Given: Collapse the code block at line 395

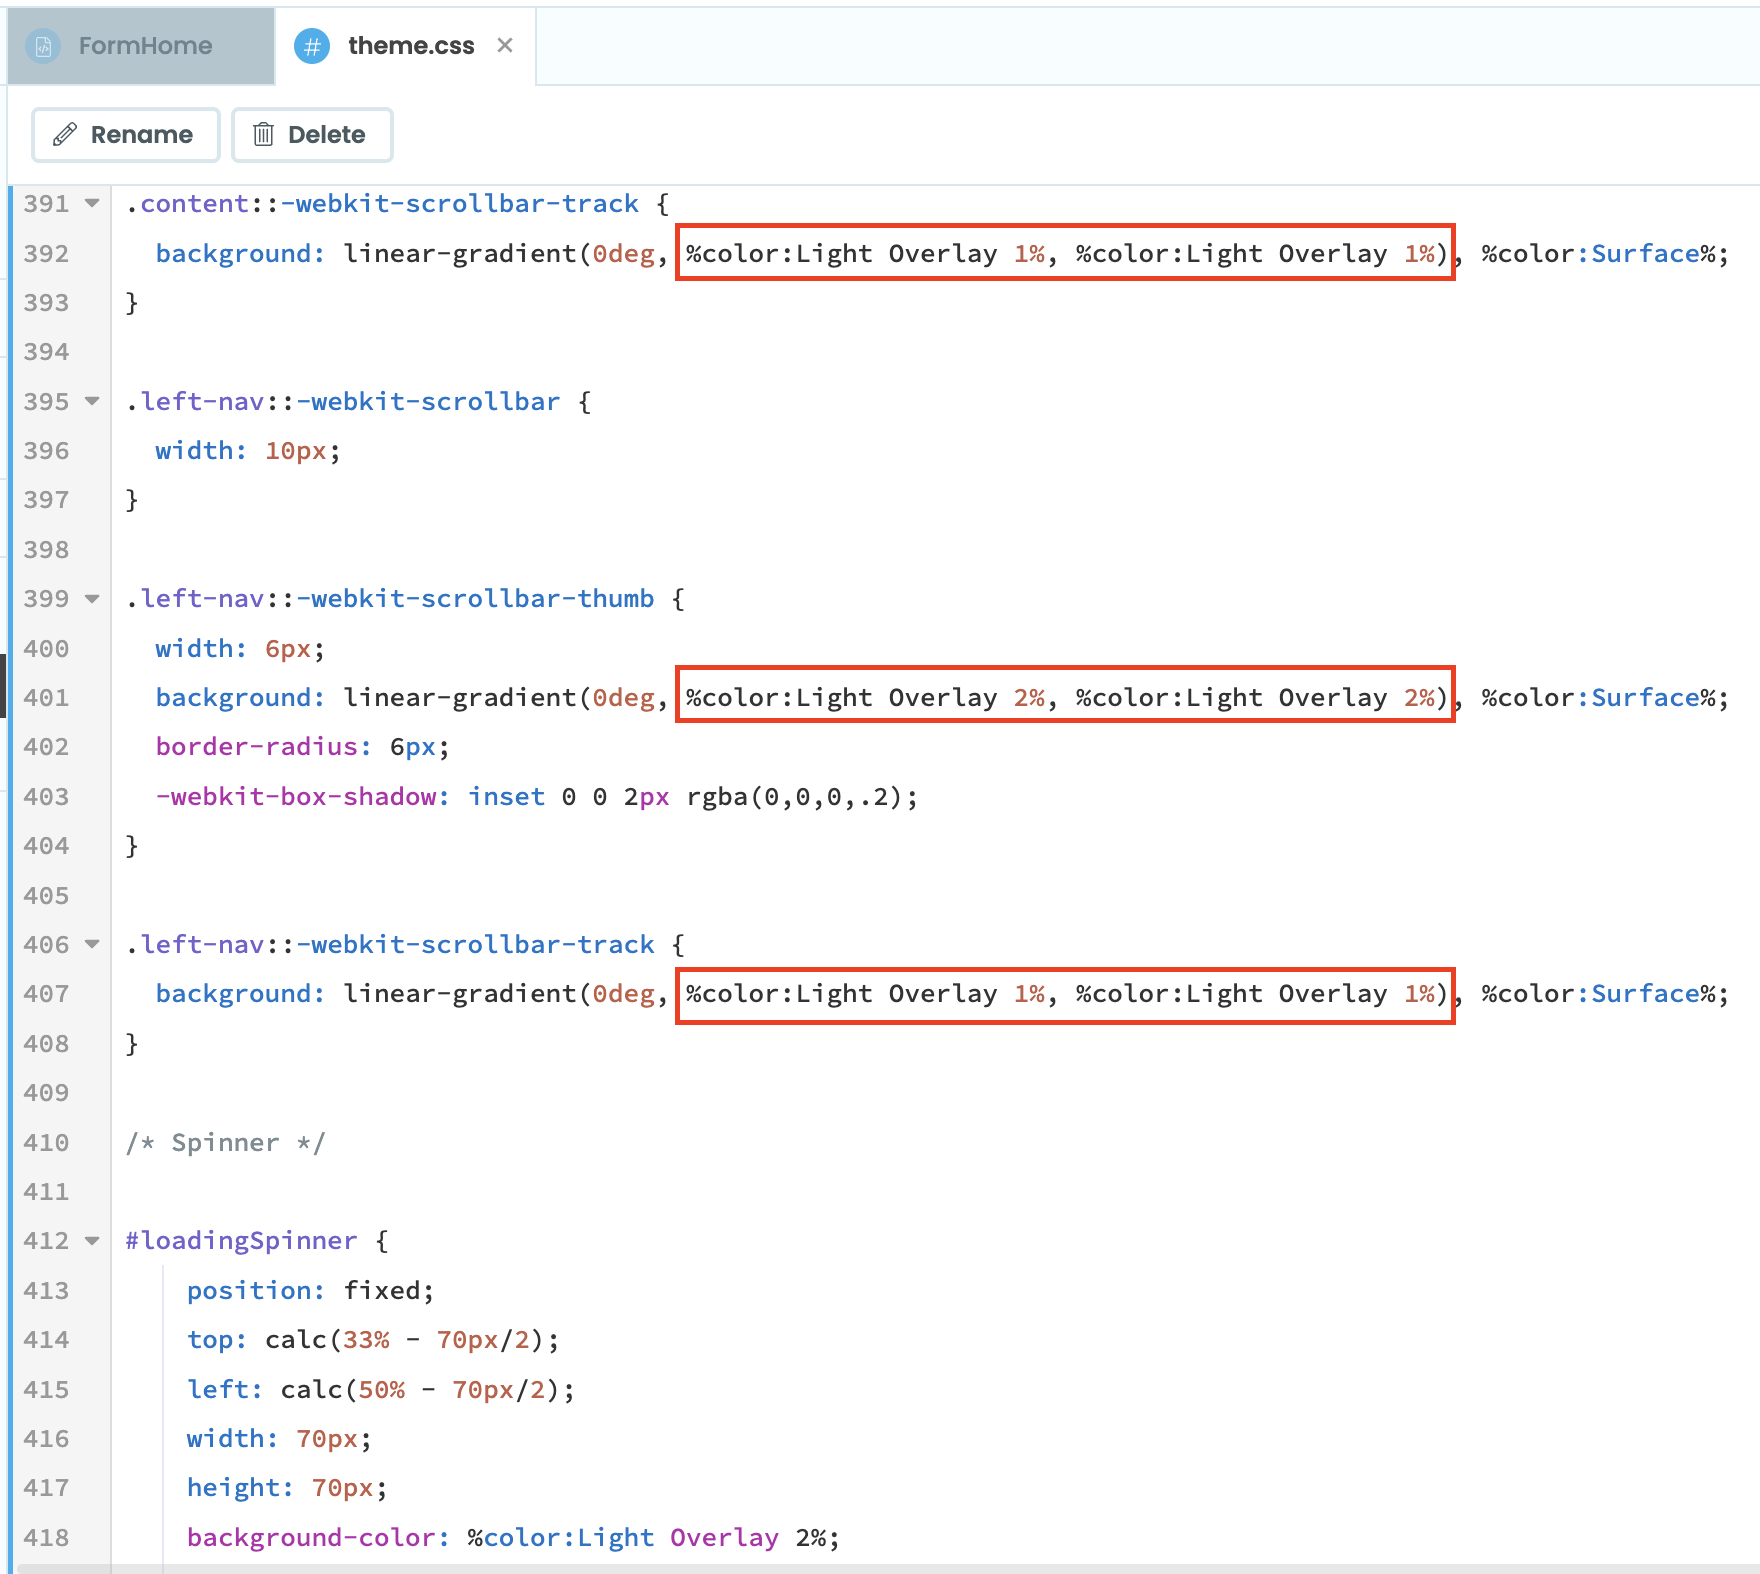Looking at the screenshot, I should pyautogui.click(x=92, y=401).
